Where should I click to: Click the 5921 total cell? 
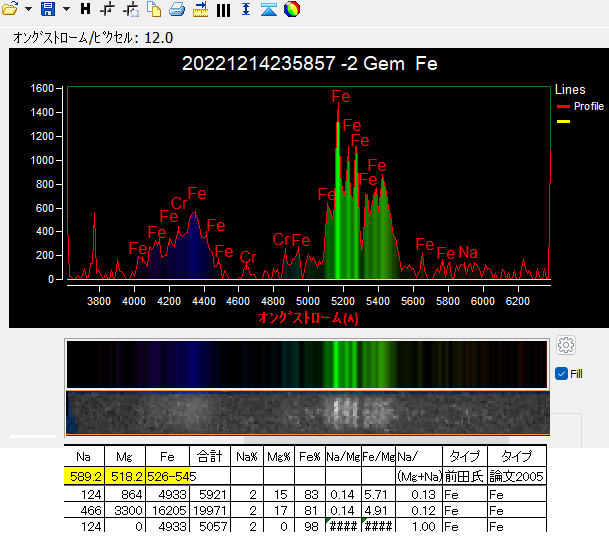210,494
